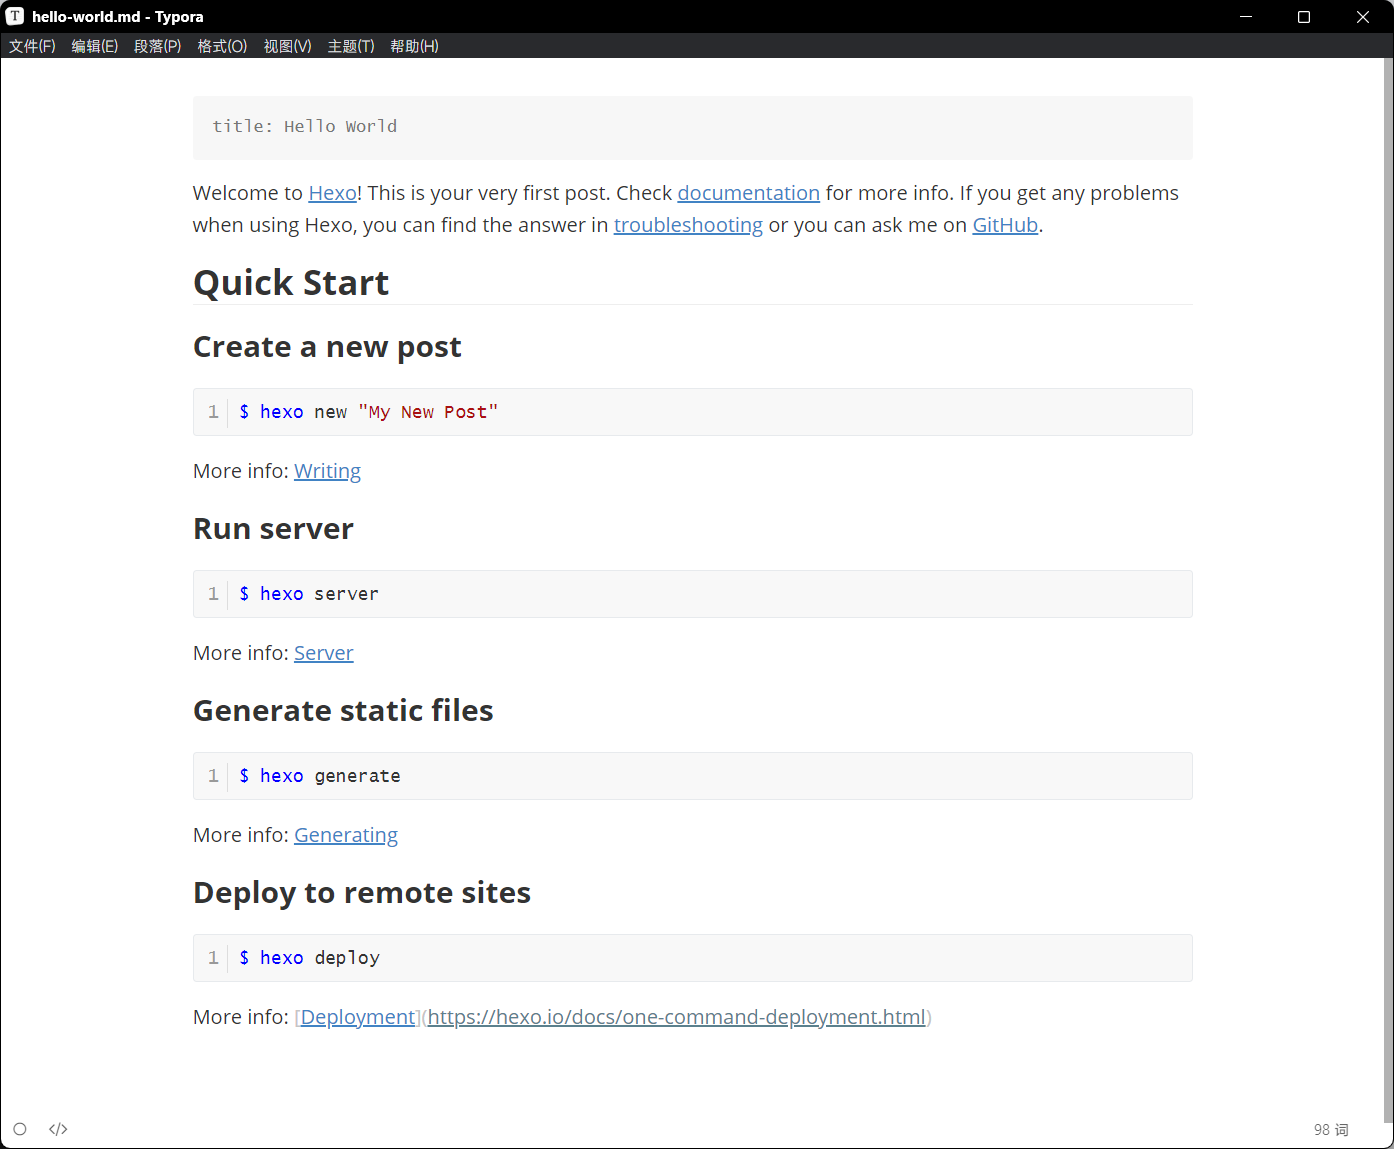Open the 帮助(H) menu
The width and height of the screenshot is (1394, 1149).
click(x=414, y=46)
